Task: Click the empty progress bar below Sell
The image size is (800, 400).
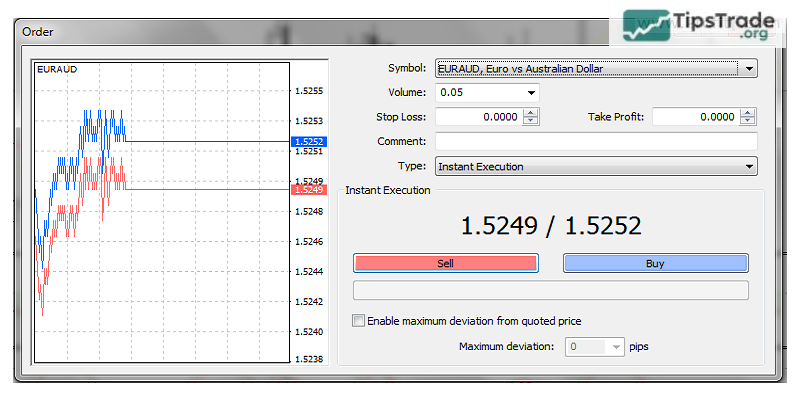Action: click(x=551, y=291)
